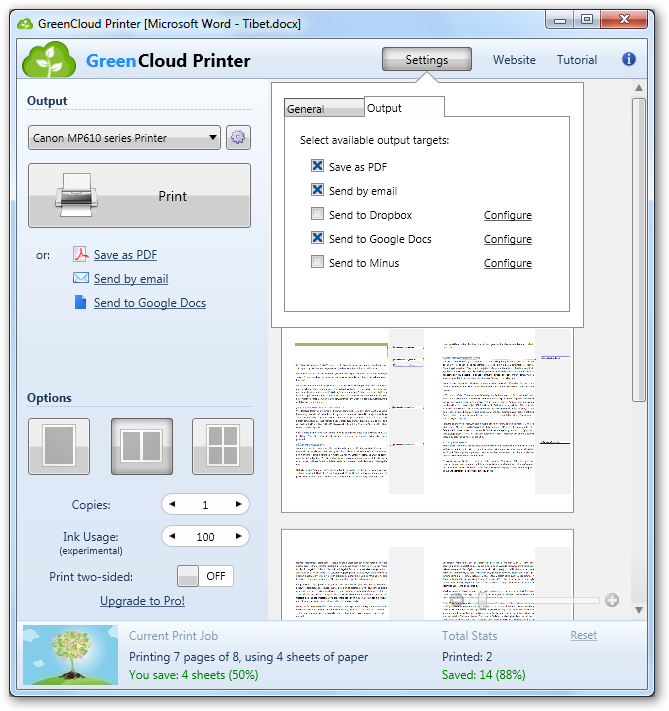Uncheck Send to Google Docs checkbox
This screenshot has height=711, width=669.
(x=317, y=238)
